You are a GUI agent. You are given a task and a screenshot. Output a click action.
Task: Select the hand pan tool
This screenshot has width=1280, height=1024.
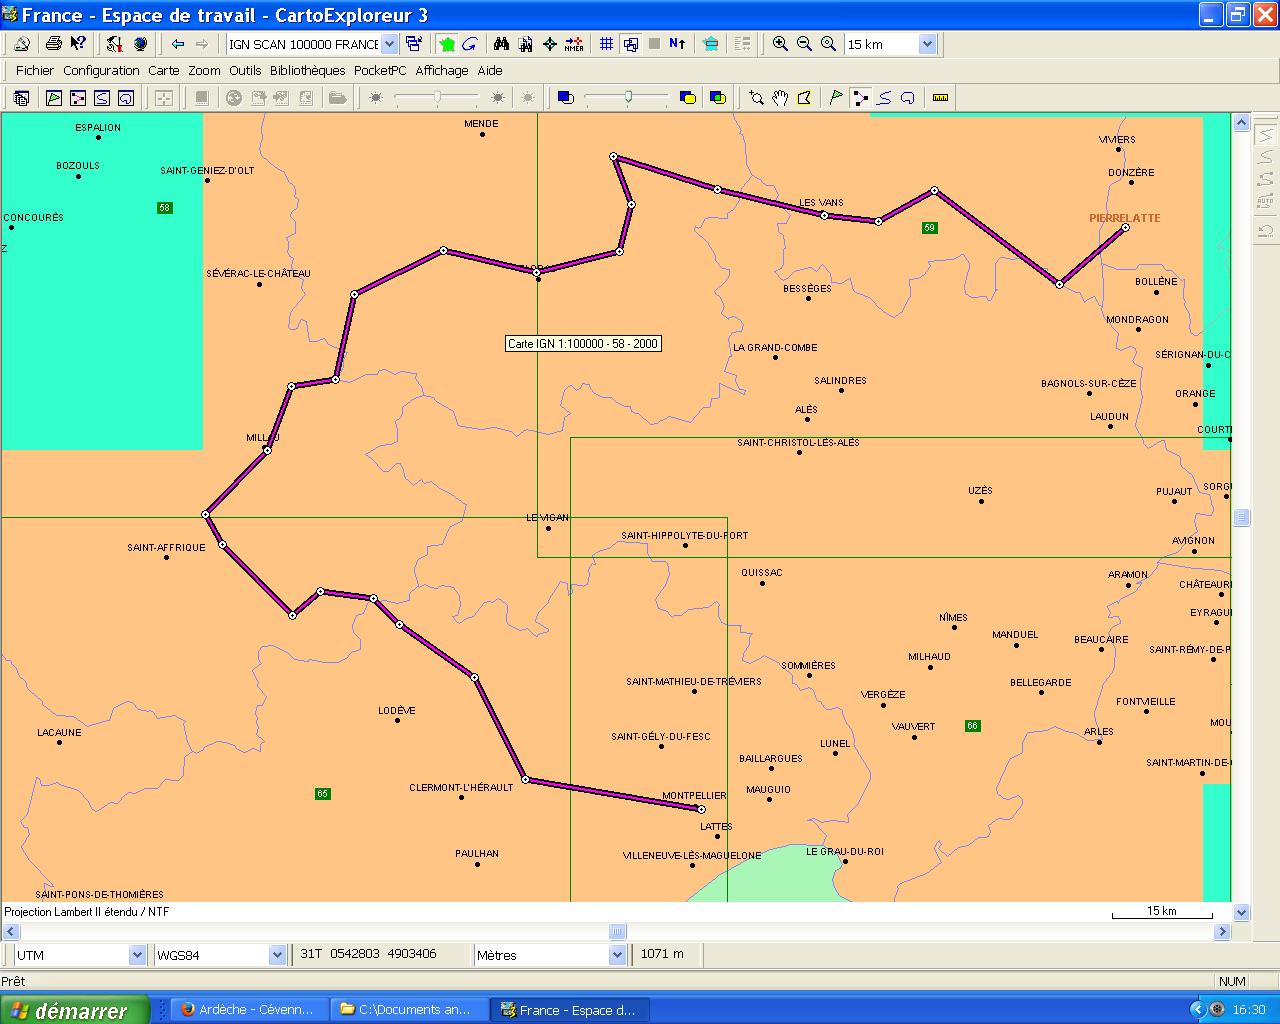[780, 98]
